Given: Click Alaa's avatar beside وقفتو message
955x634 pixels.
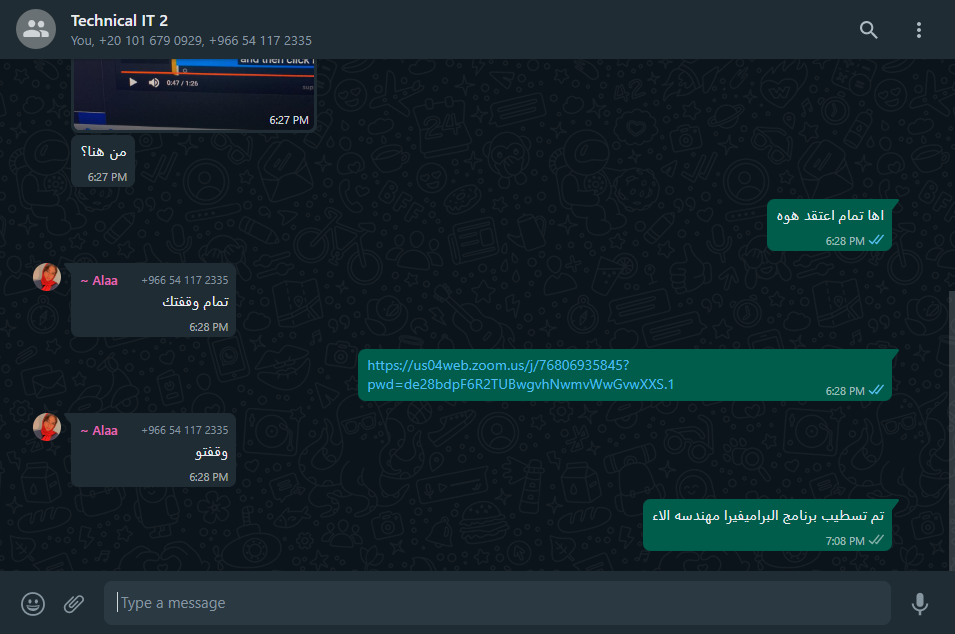Looking at the screenshot, I should pos(47,427).
